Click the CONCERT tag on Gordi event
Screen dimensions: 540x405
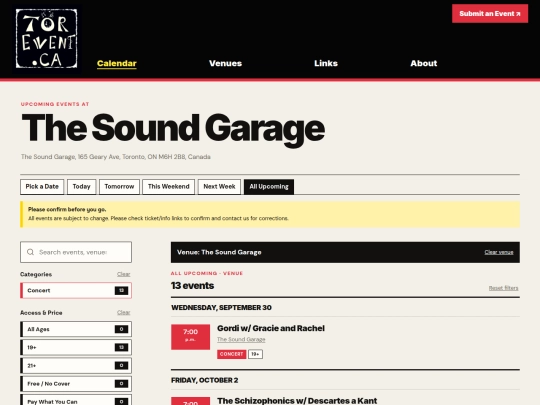click(x=231, y=354)
